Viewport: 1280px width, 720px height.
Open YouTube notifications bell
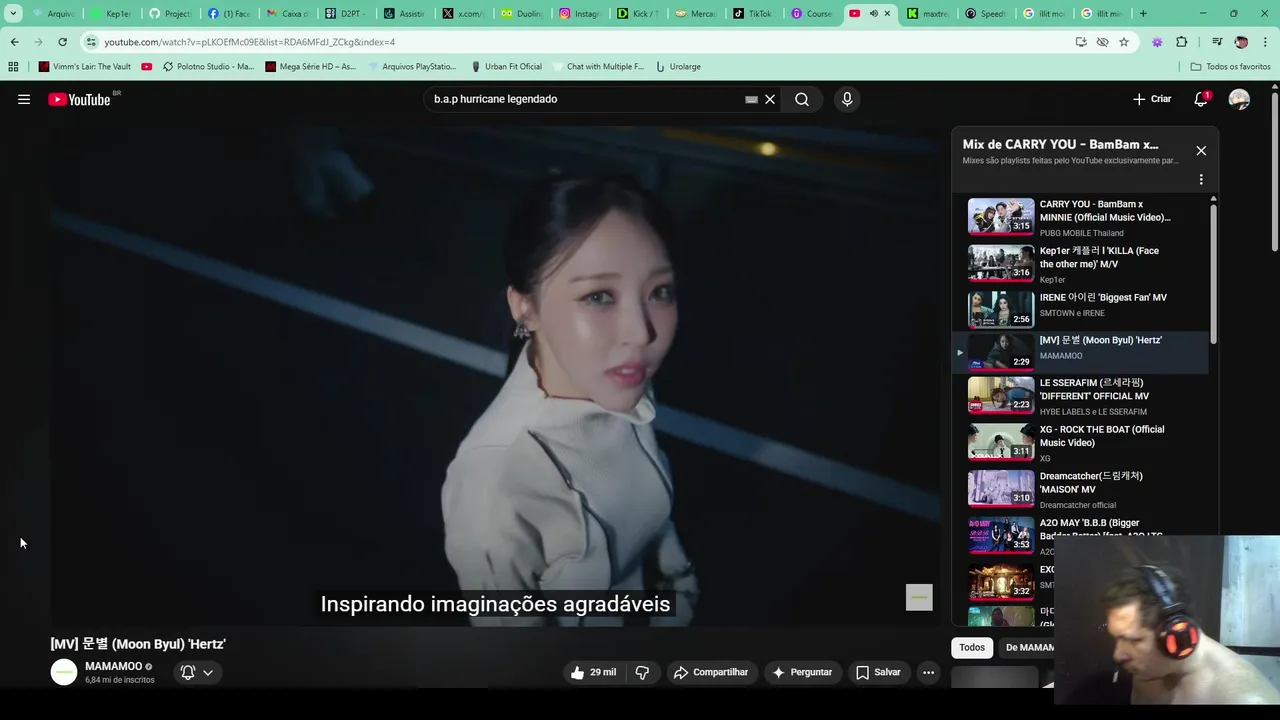coord(1201,99)
